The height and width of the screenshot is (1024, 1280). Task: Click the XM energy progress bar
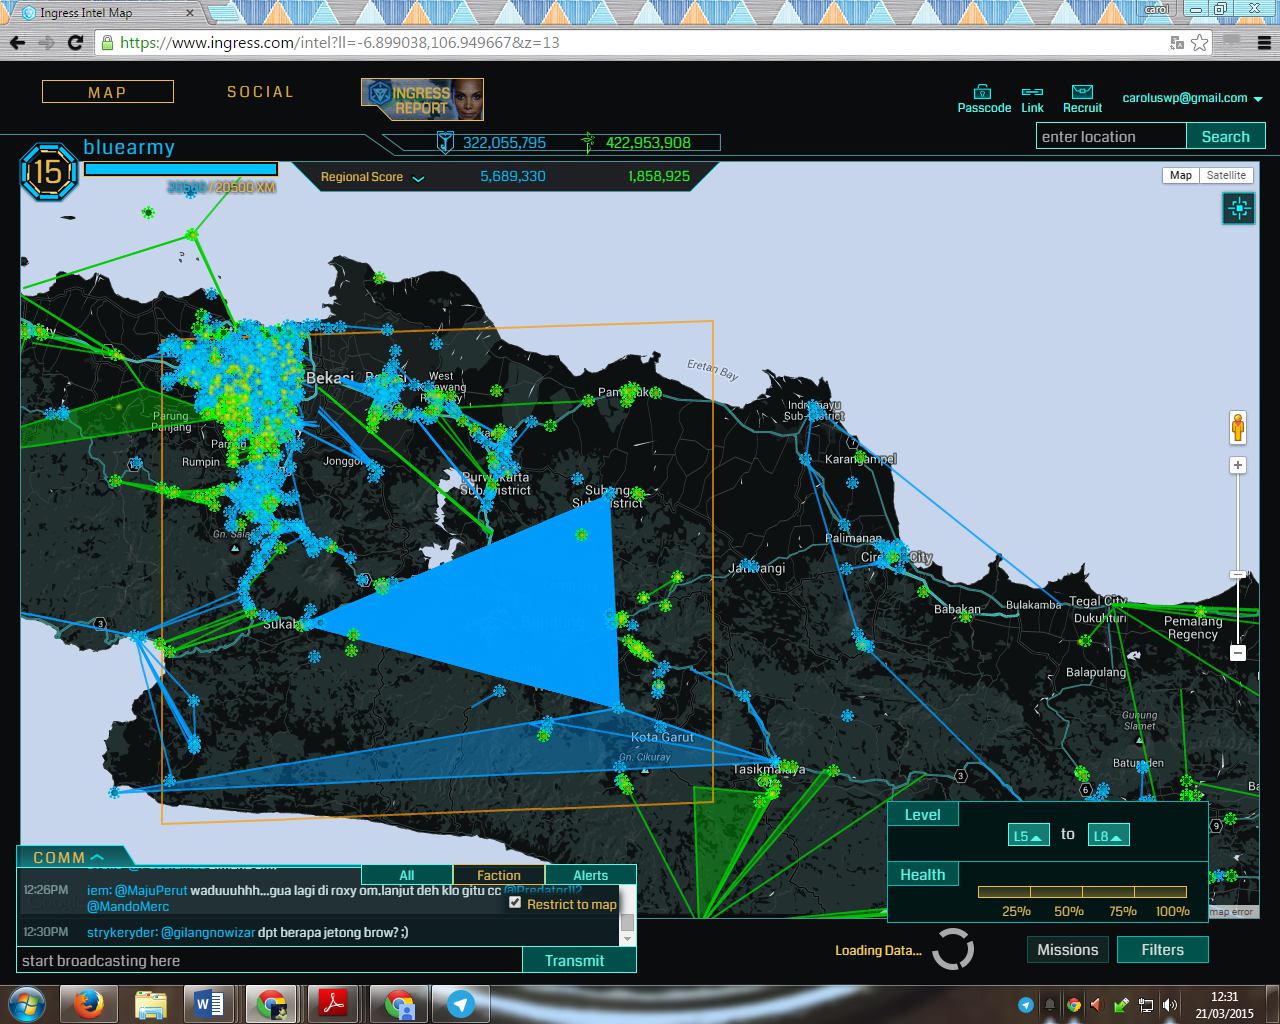(181, 169)
